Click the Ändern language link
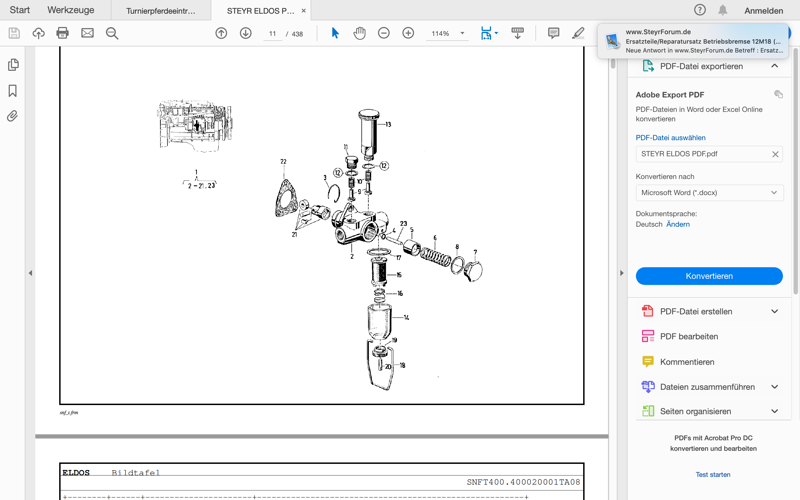800x500 pixels. tap(677, 224)
